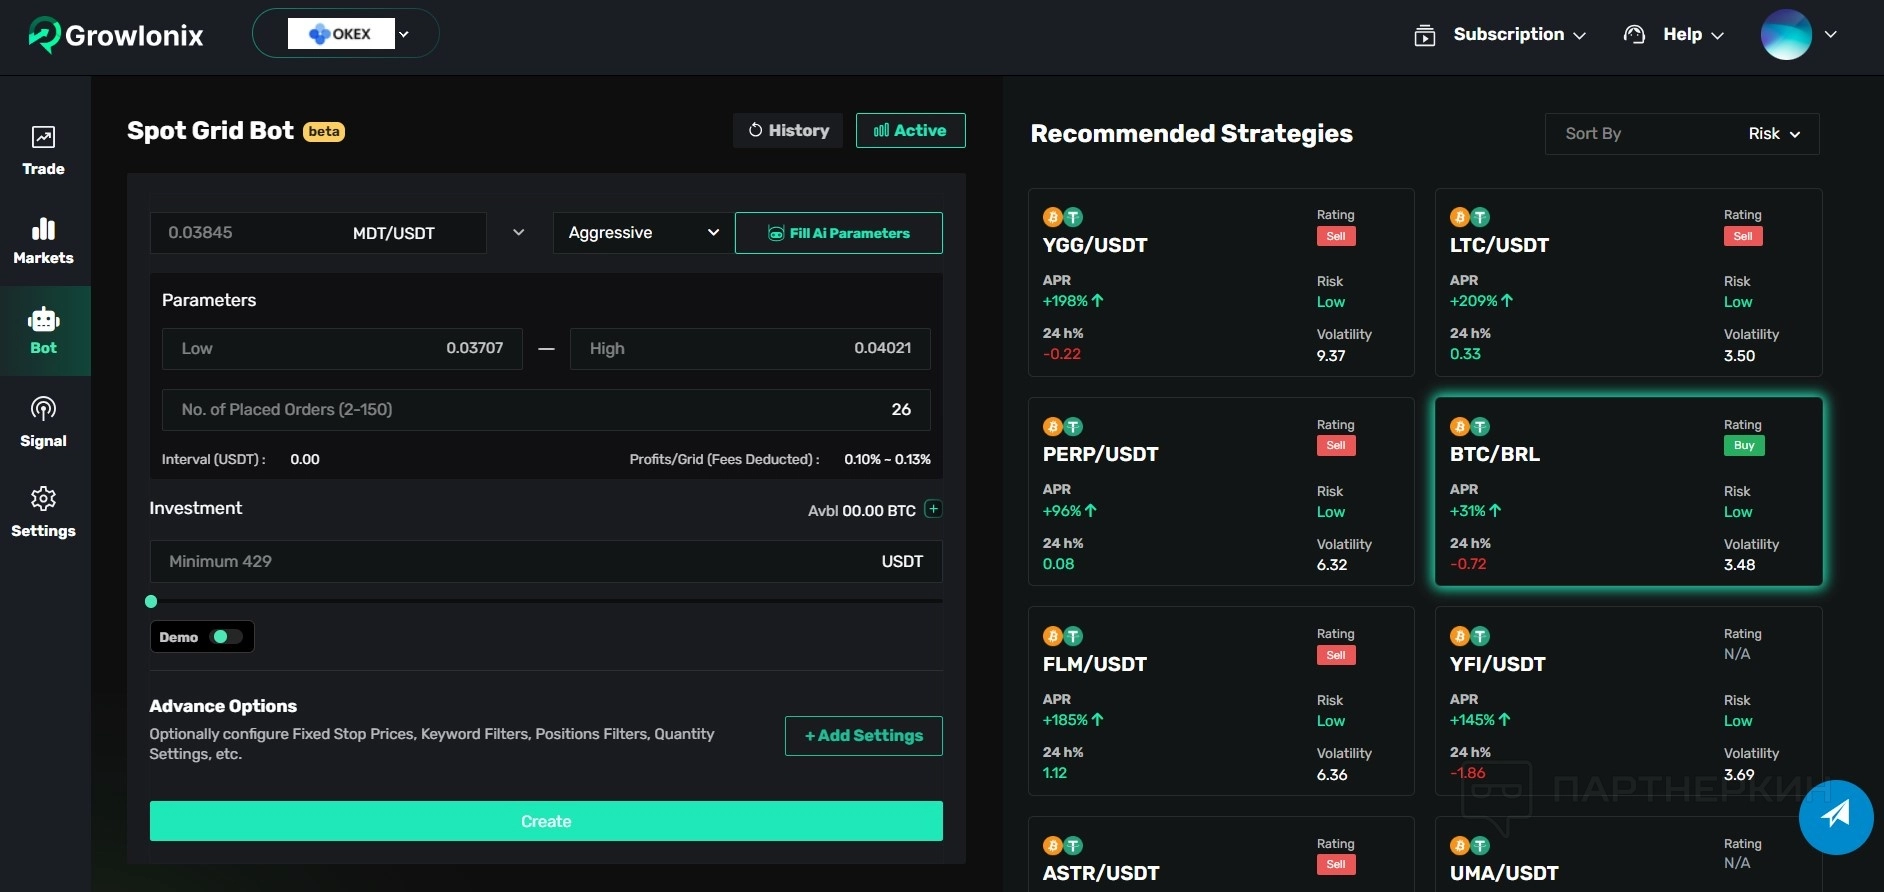Image resolution: width=1884 pixels, height=892 pixels.
Task: Open the Settings gear icon
Action: (x=43, y=498)
